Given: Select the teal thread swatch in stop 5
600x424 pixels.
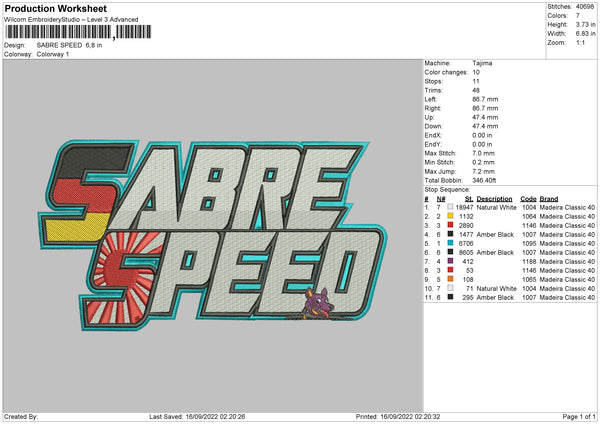Looking at the screenshot, I should click(x=451, y=244).
